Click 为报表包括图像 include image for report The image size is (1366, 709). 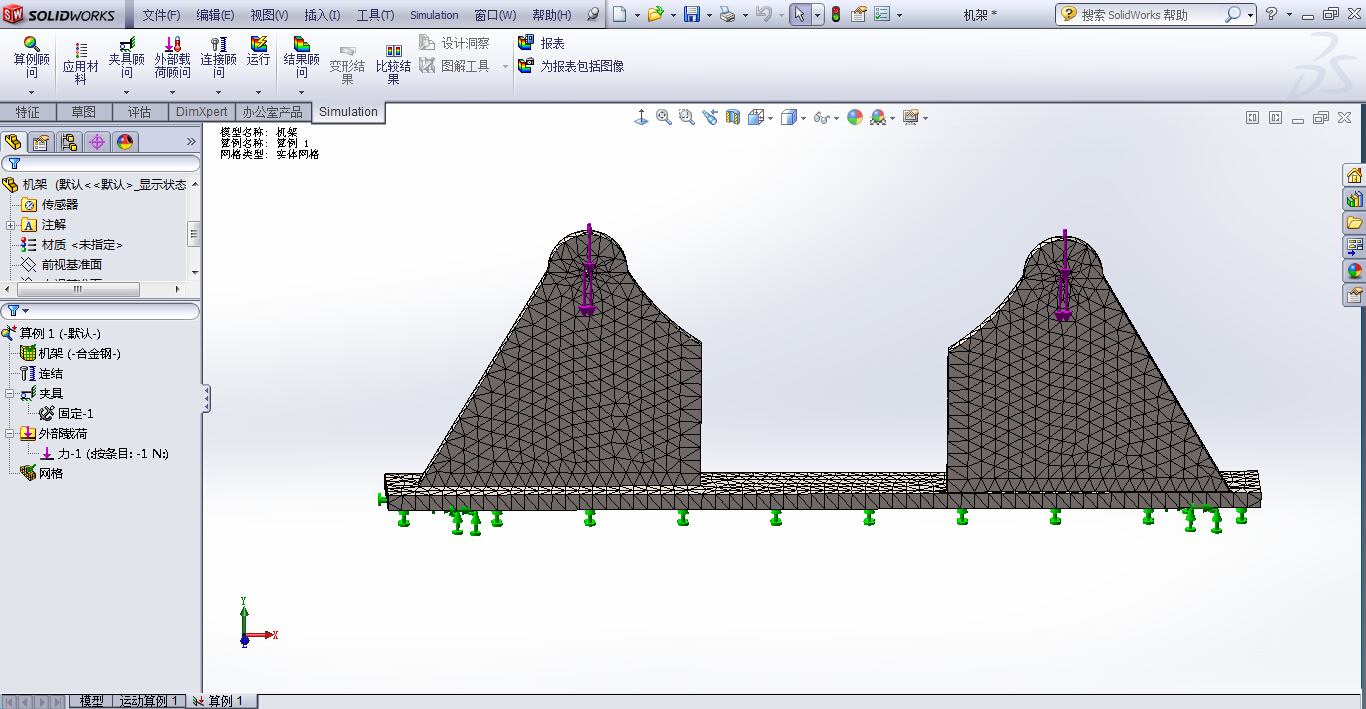tap(571, 66)
